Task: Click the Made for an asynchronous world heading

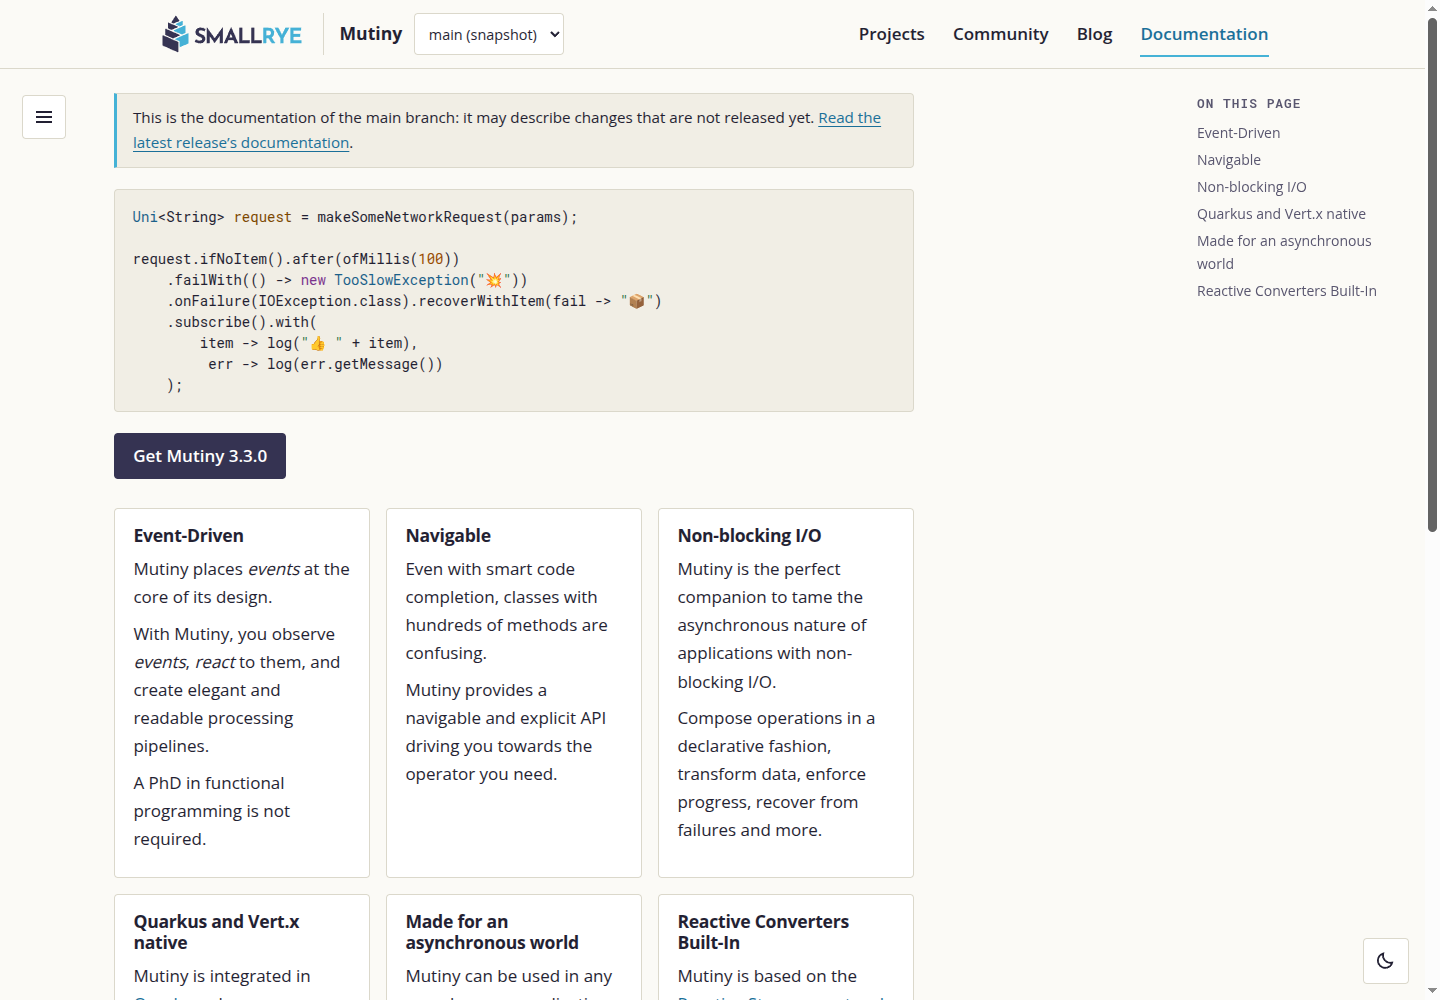Action: [492, 932]
